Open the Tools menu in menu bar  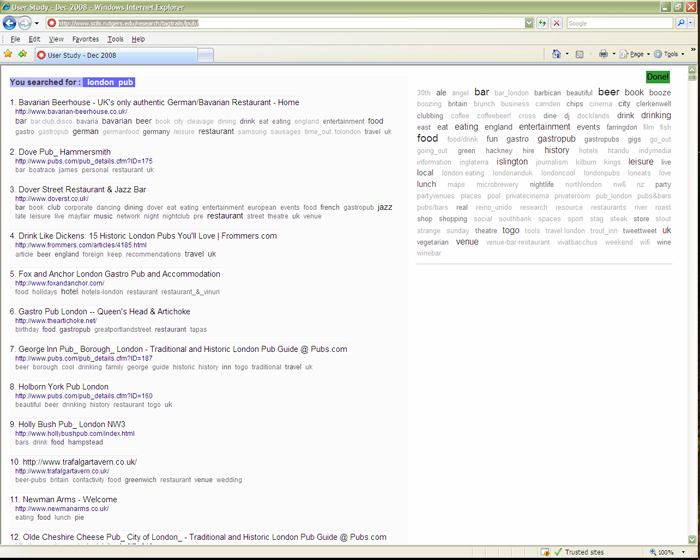(115, 39)
